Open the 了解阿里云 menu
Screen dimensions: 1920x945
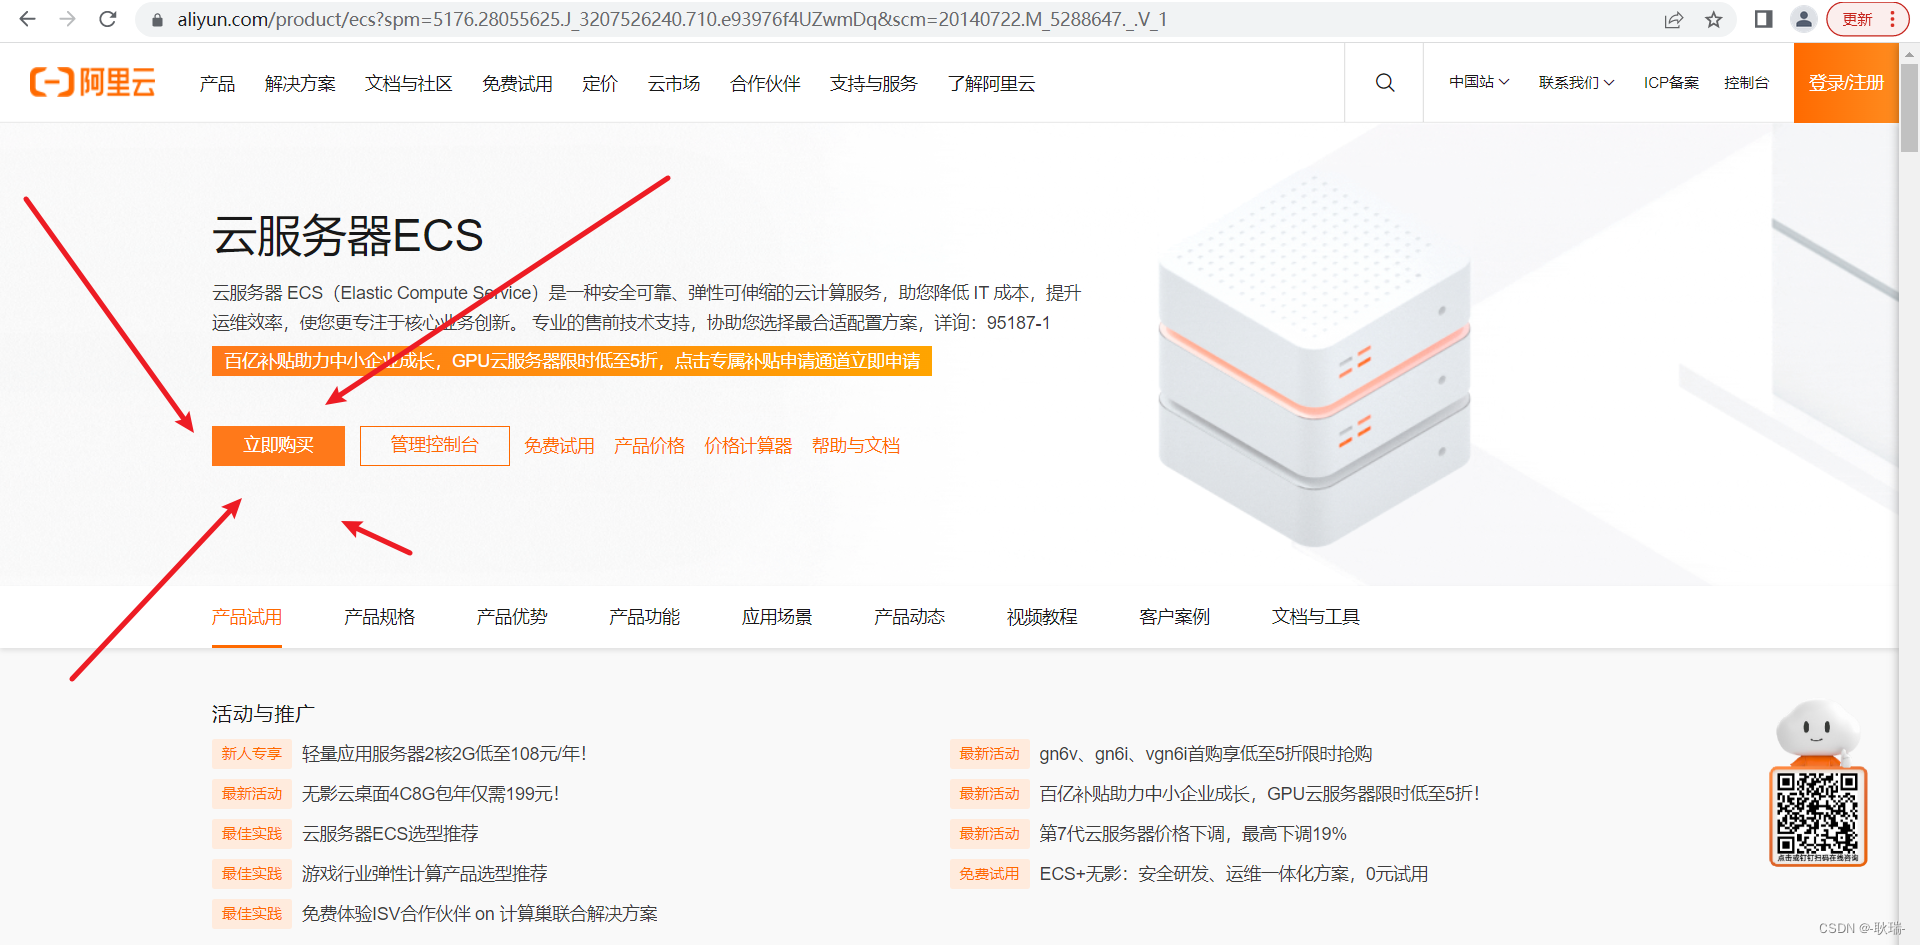(x=991, y=83)
